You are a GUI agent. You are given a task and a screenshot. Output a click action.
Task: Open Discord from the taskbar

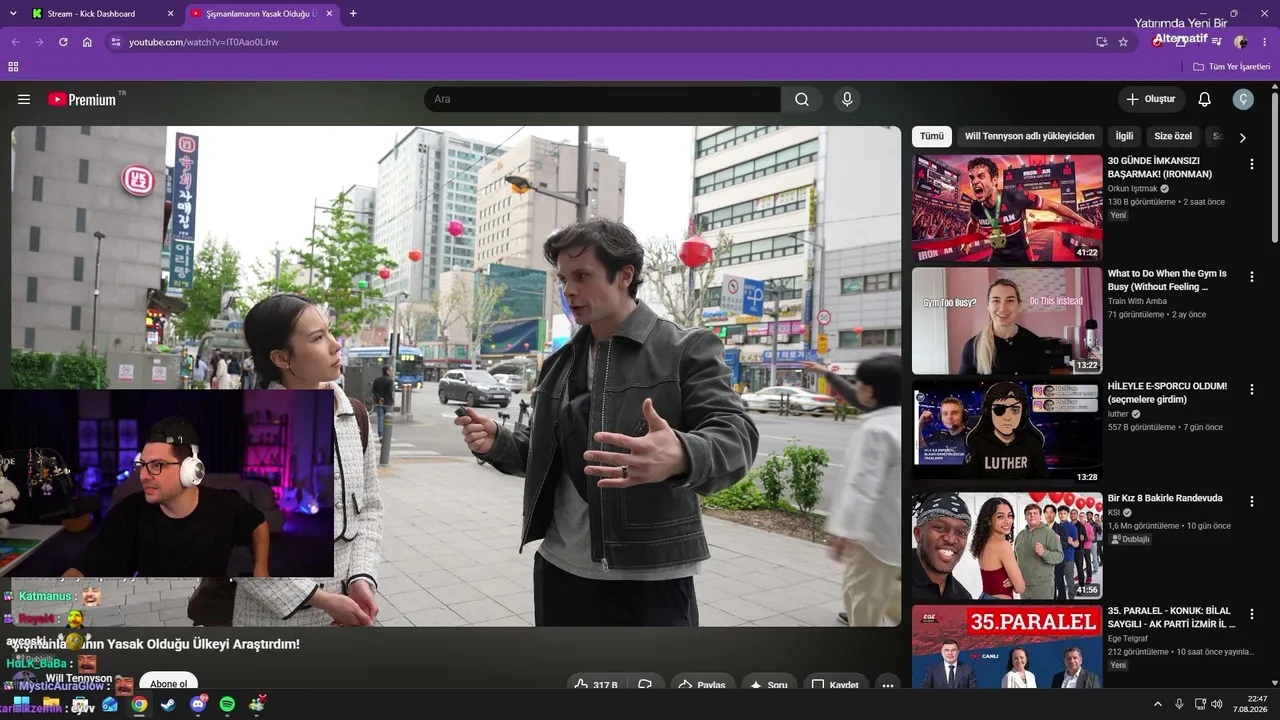click(197, 705)
